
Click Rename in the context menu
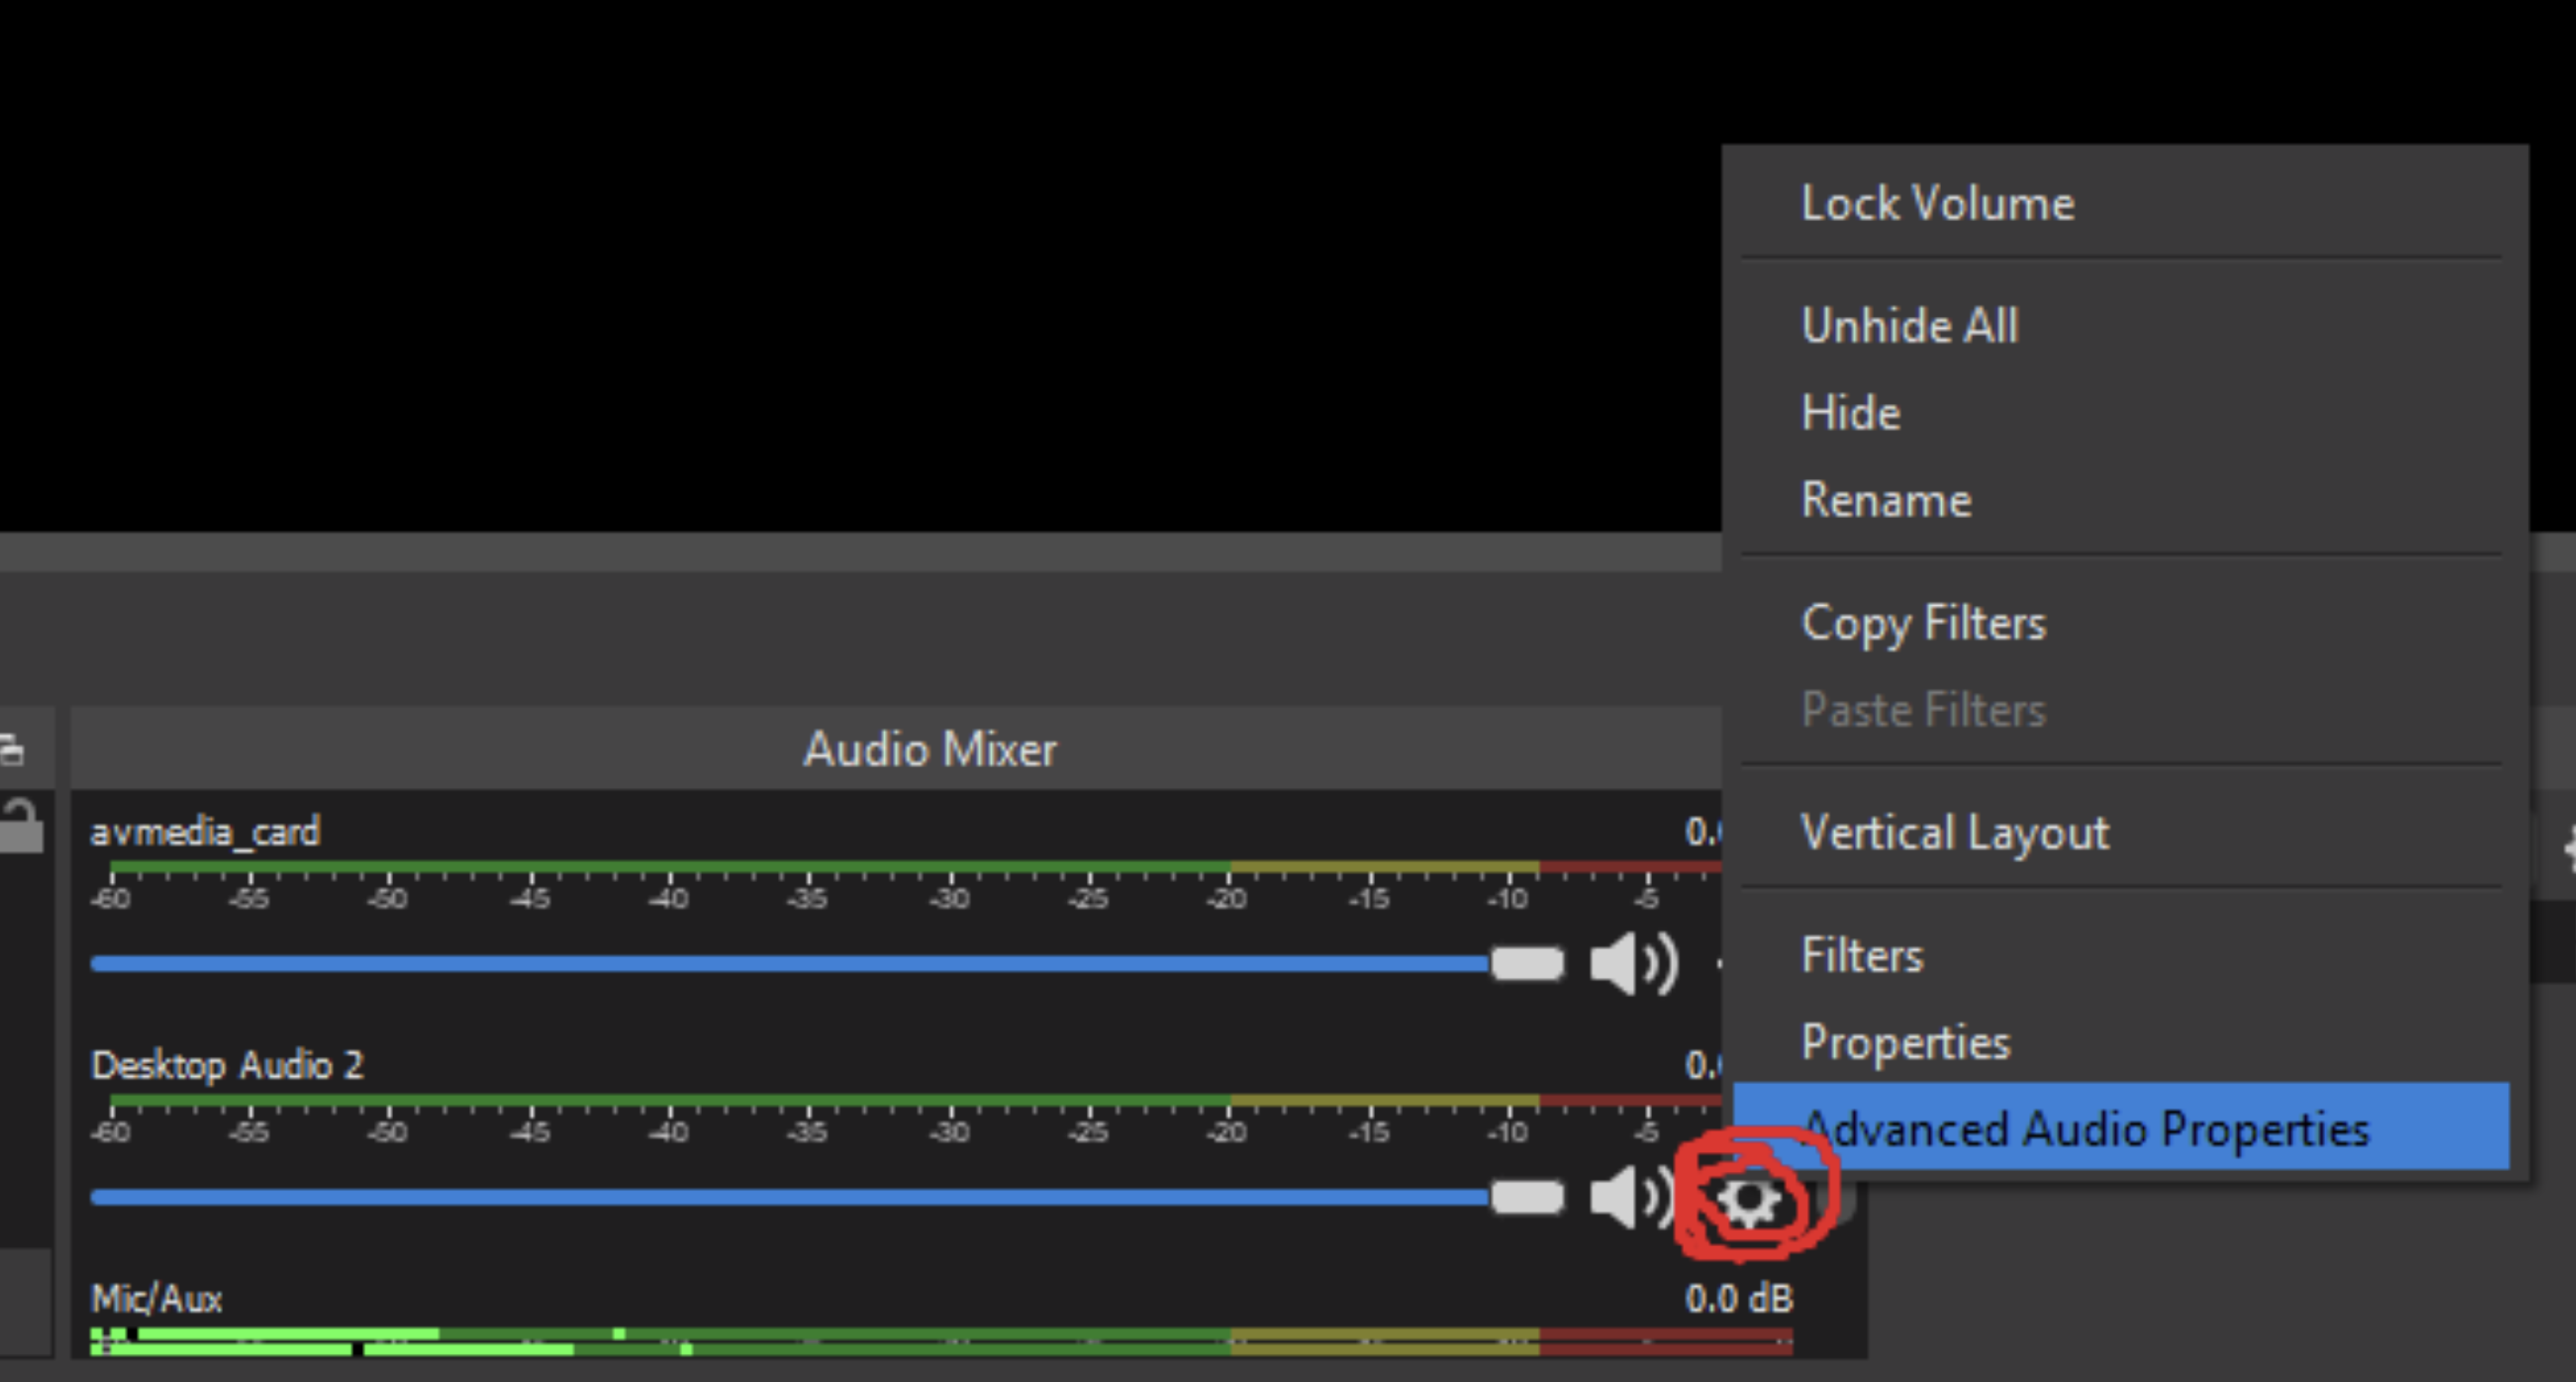(1886, 500)
